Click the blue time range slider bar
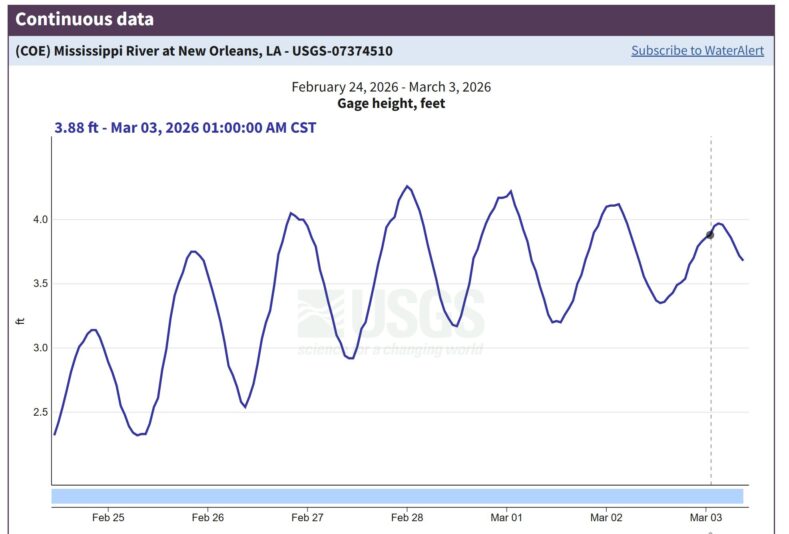The height and width of the screenshot is (534, 789). click(x=397, y=496)
